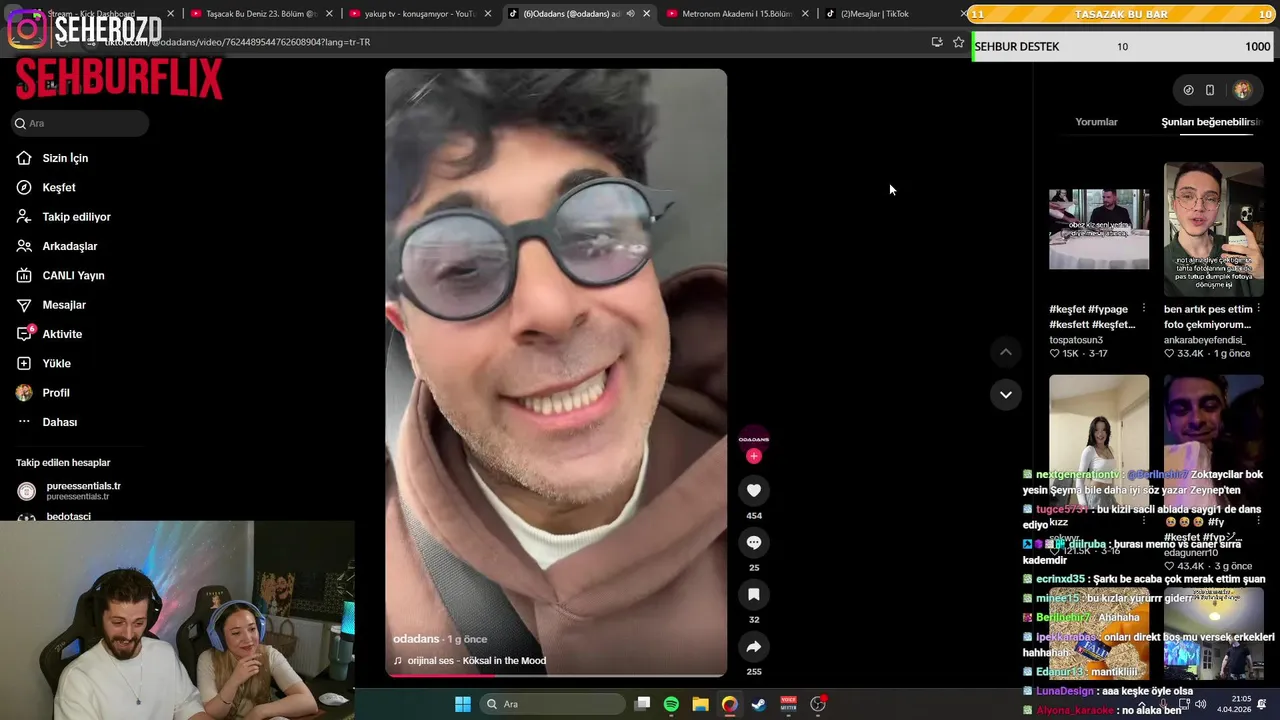Click browser install app icon in address bar
1280x720 pixels.
pos(937,42)
